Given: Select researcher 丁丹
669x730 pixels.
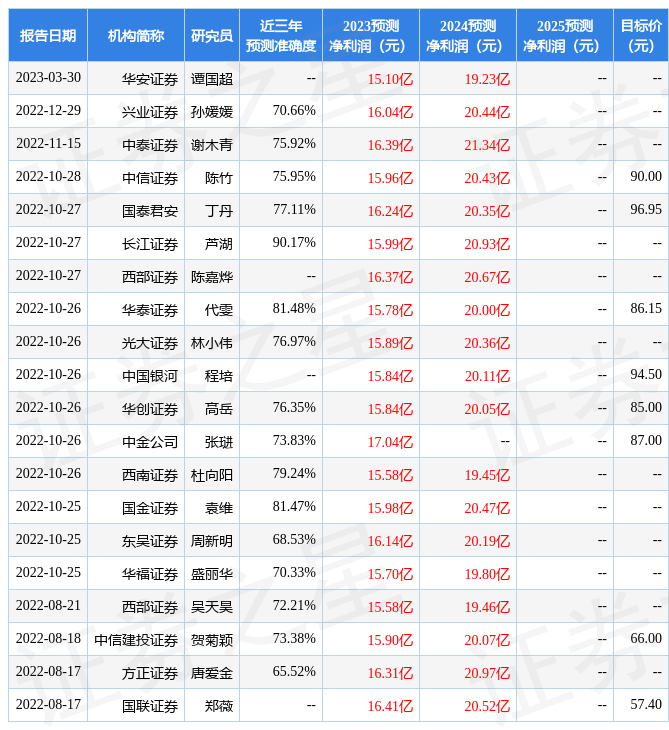Looking at the screenshot, I should 219,211.
